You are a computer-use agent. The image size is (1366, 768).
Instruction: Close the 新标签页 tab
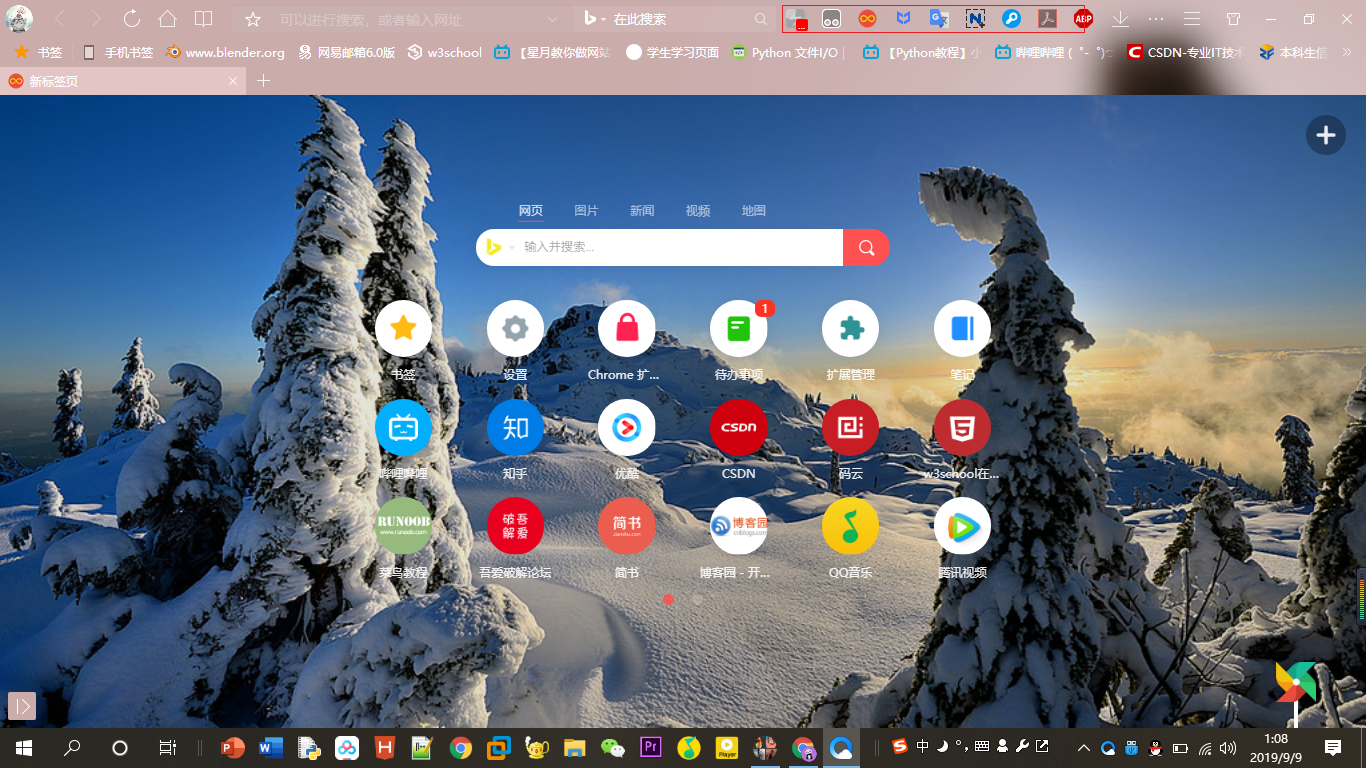click(x=233, y=81)
